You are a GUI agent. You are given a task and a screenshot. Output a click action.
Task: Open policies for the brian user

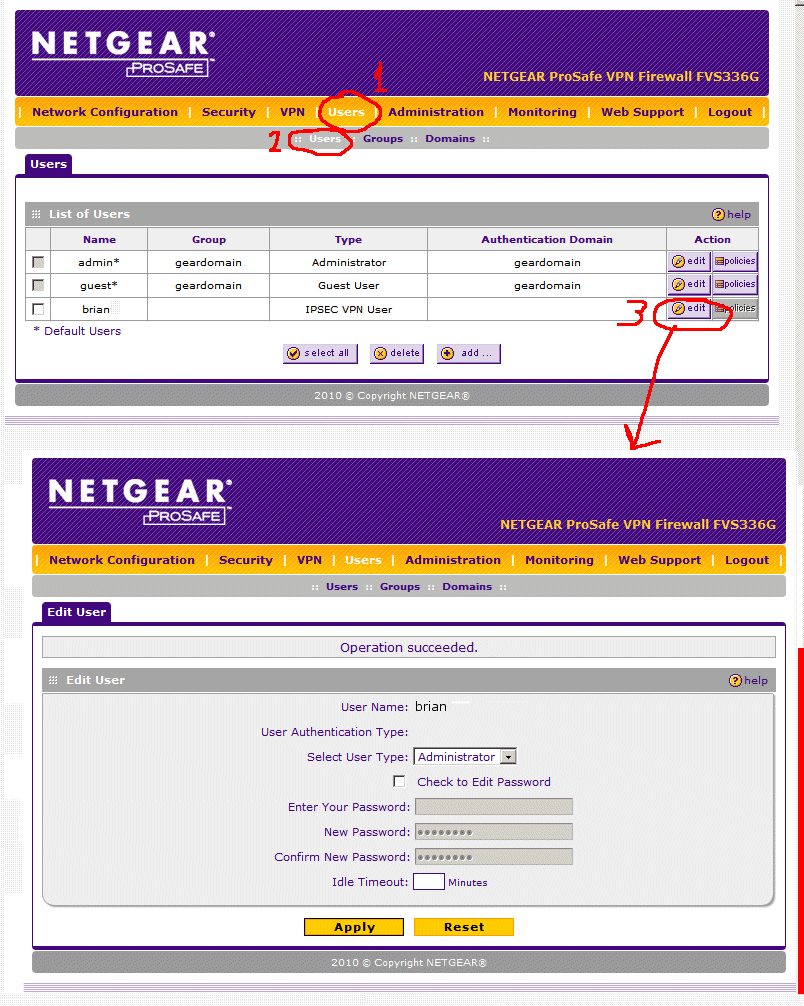tap(735, 309)
